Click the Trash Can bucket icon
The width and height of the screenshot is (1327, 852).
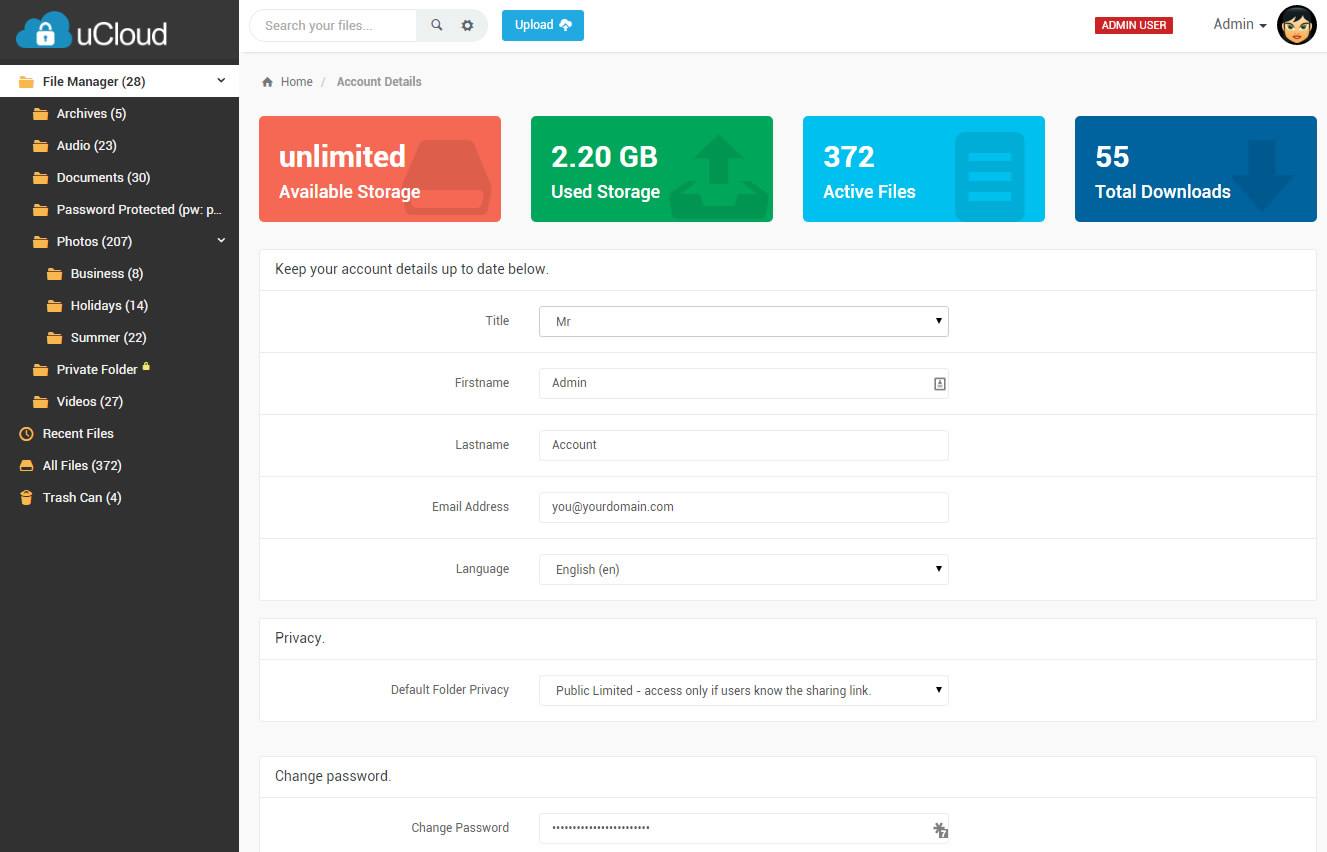(x=27, y=498)
